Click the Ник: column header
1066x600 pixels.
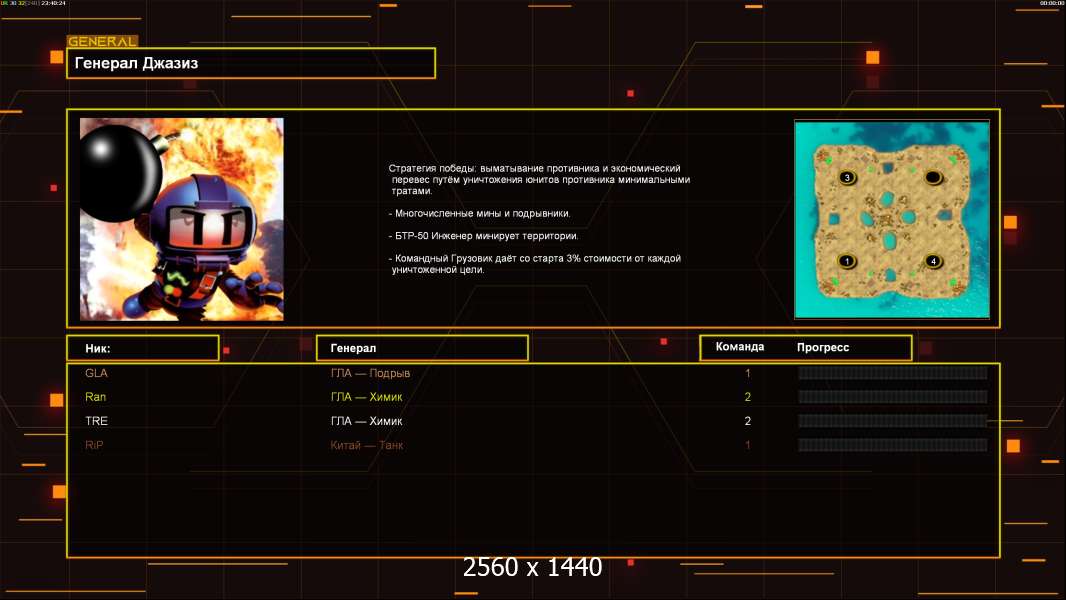coord(142,348)
